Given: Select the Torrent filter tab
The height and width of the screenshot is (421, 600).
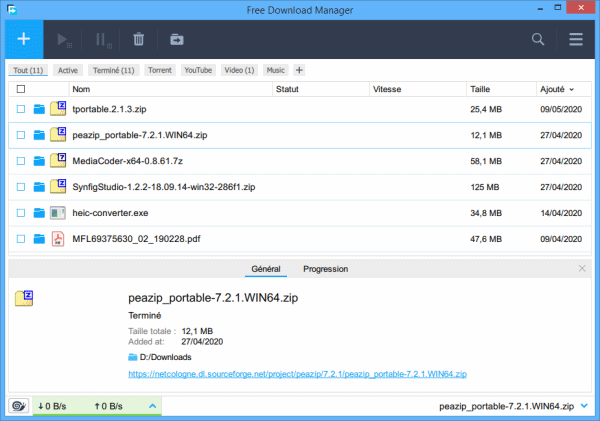Looking at the screenshot, I should 160,70.
